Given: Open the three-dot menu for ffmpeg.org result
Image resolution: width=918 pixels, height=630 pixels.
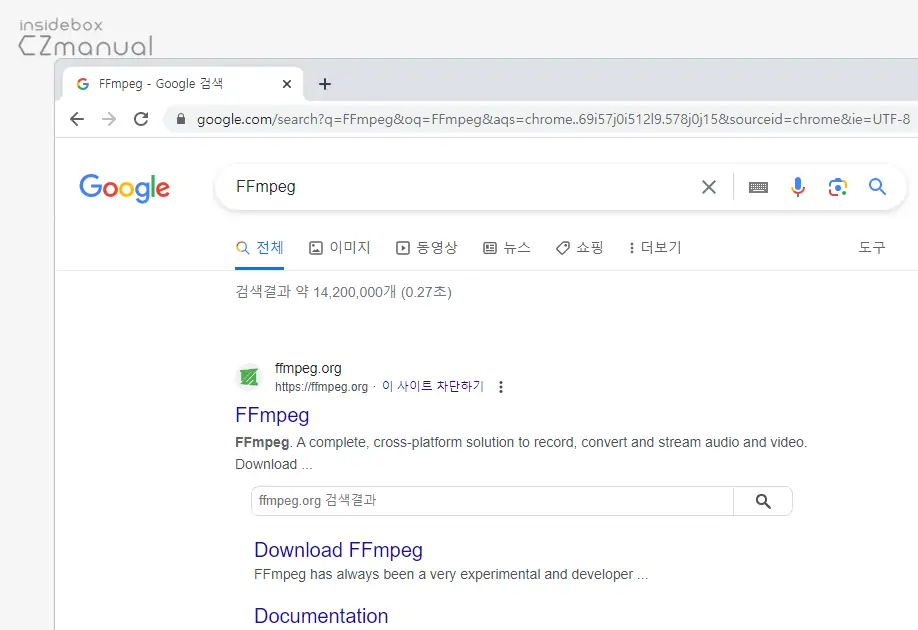Looking at the screenshot, I should 501,386.
